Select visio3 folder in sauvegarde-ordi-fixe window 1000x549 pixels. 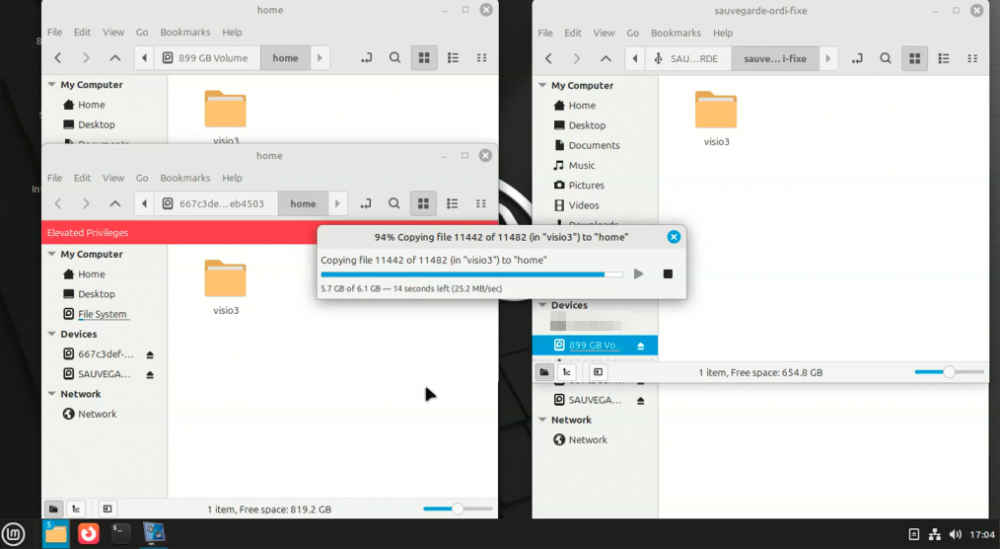tap(716, 119)
